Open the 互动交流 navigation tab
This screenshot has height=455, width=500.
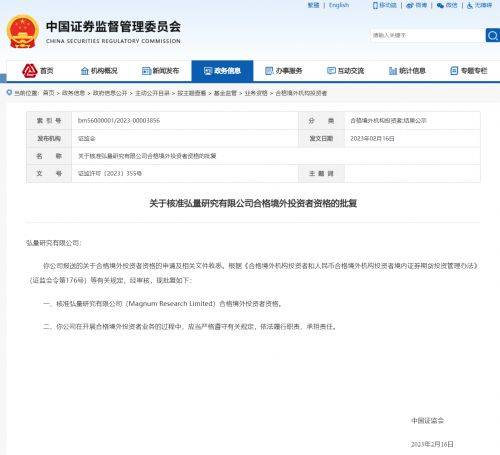click(x=345, y=71)
